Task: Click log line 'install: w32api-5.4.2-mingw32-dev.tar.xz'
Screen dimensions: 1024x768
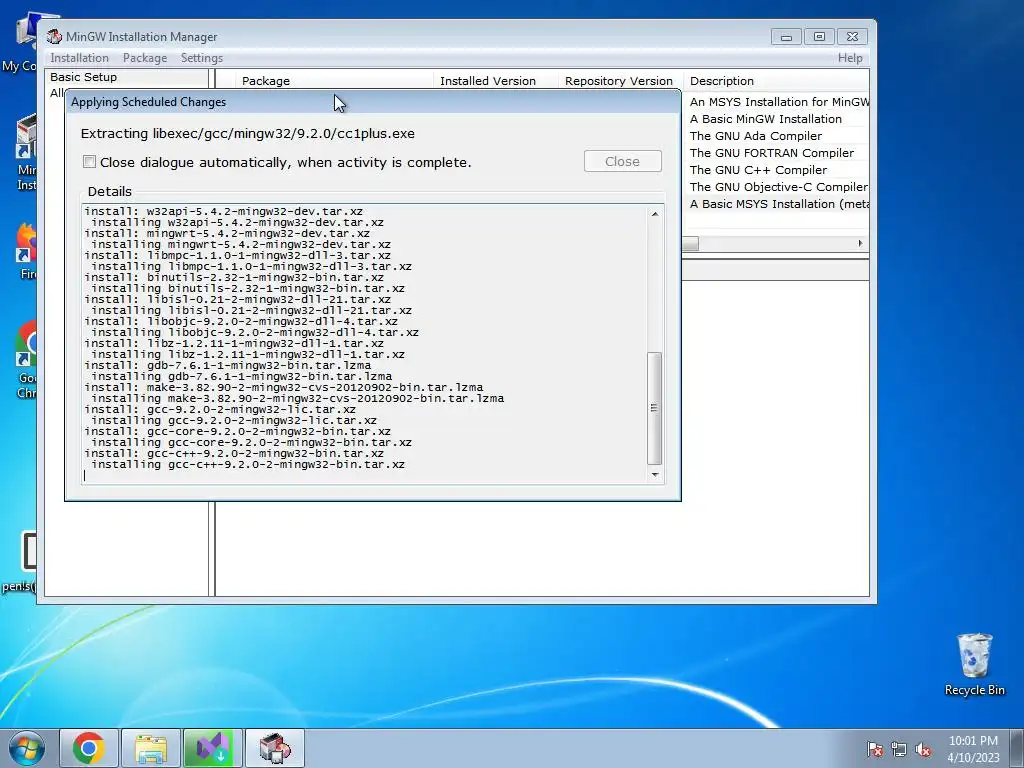Action: (223, 212)
